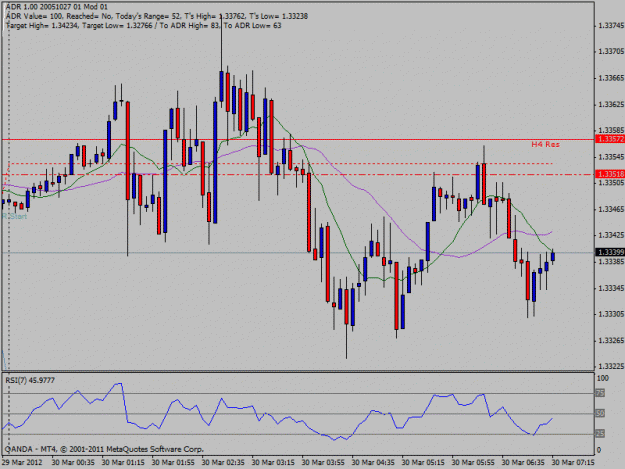Click the 1.33465 price scale label
Image resolution: width=625 pixels, height=469 pixels.
point(611,209)
